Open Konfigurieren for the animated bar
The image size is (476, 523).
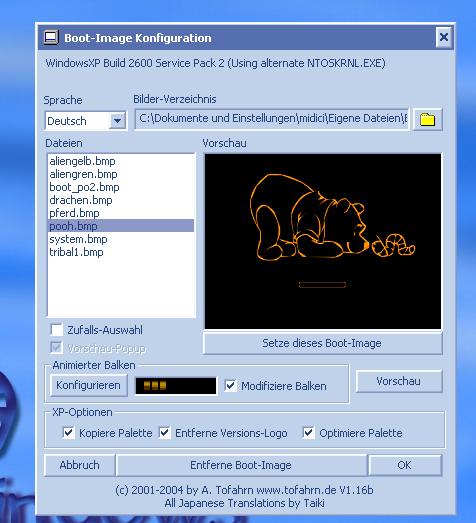click(88, 385)
